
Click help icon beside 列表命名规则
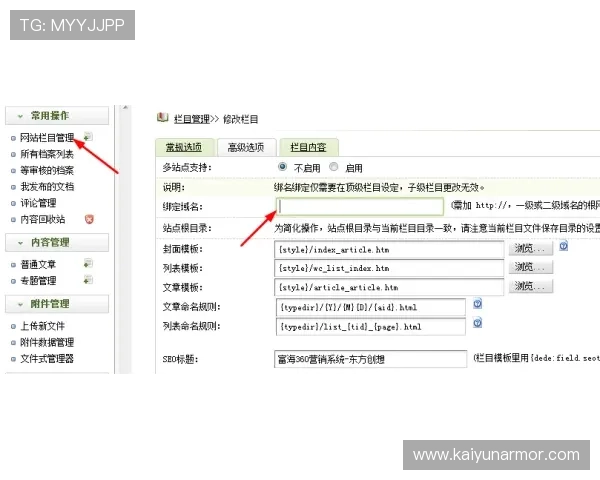click(x=477, y=323)
